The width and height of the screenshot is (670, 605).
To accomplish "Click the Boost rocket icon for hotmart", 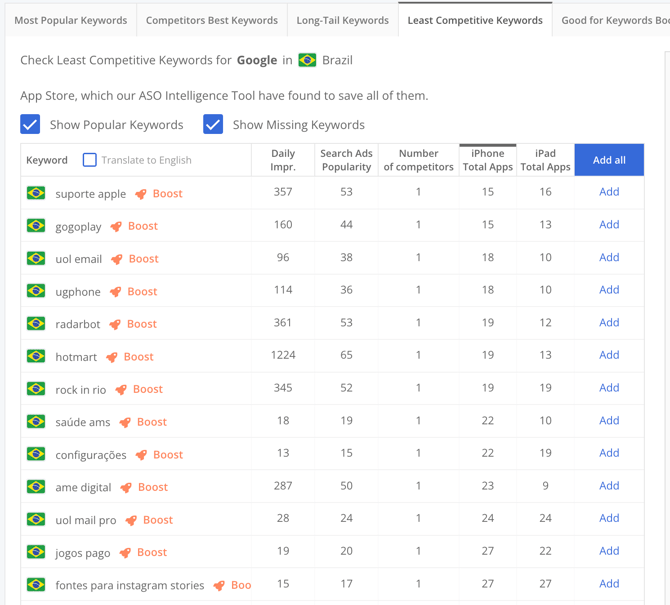I will pyautogui.click(x=112, y=357).
